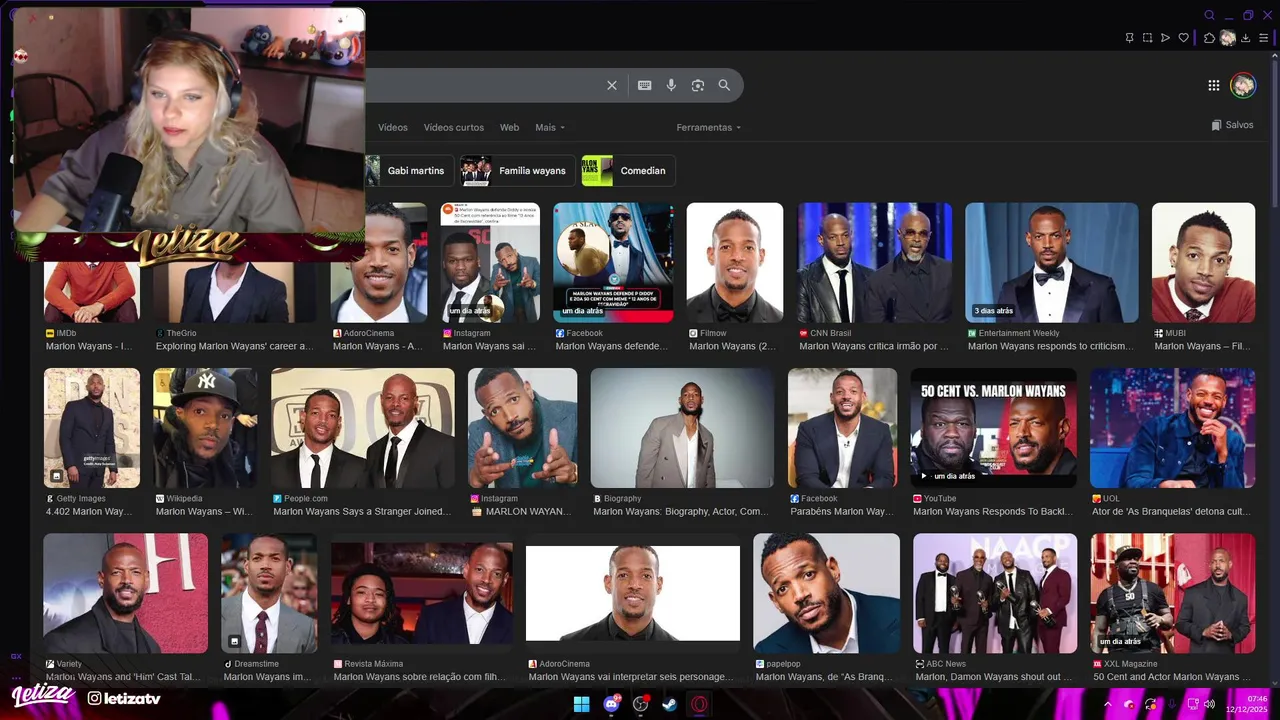Open the XXL Magazine image result
Viewport: 1280px width, 720px height.
1173,593
